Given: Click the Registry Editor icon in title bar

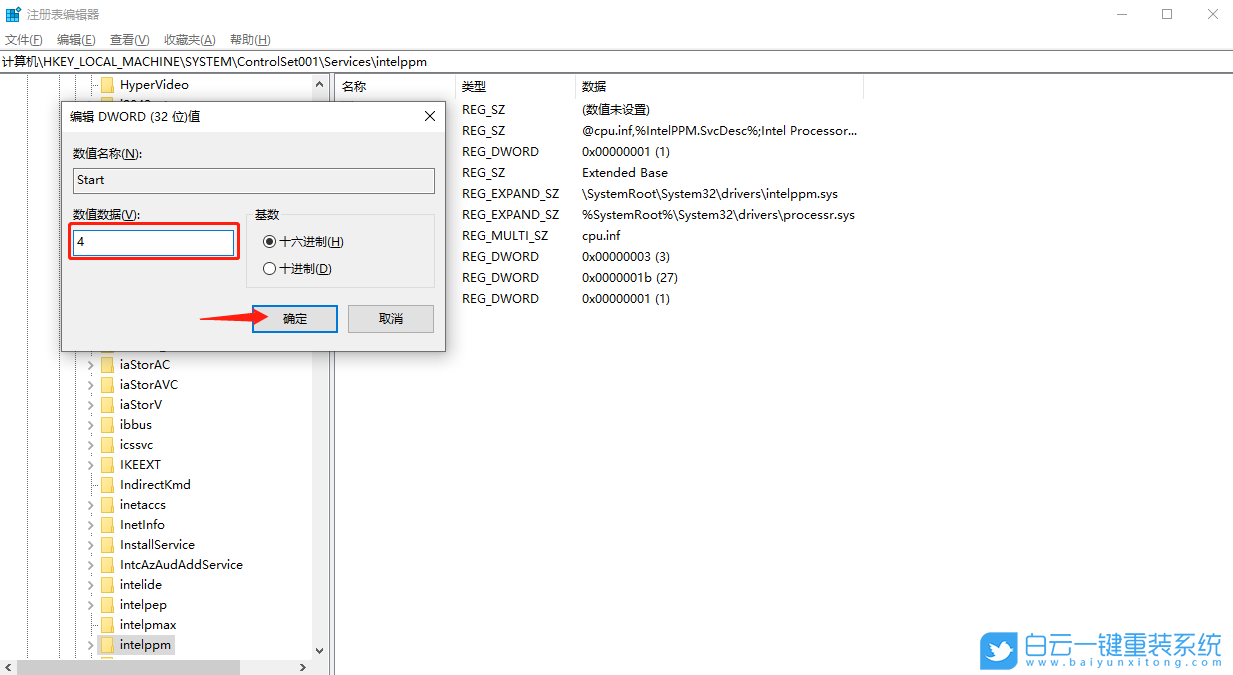Looking at the screenshot, I should point(13,13).
